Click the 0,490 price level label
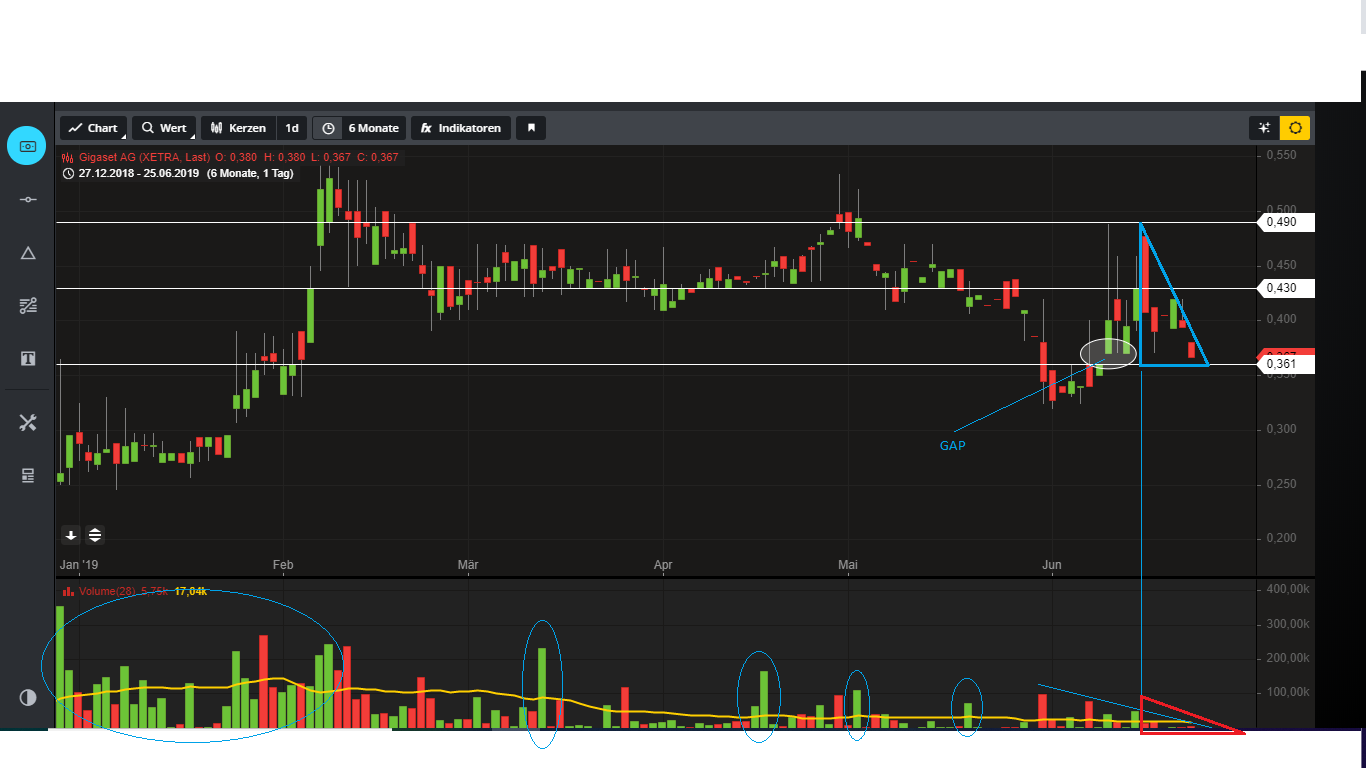The image size is (1366, 768). [1285, 222]
